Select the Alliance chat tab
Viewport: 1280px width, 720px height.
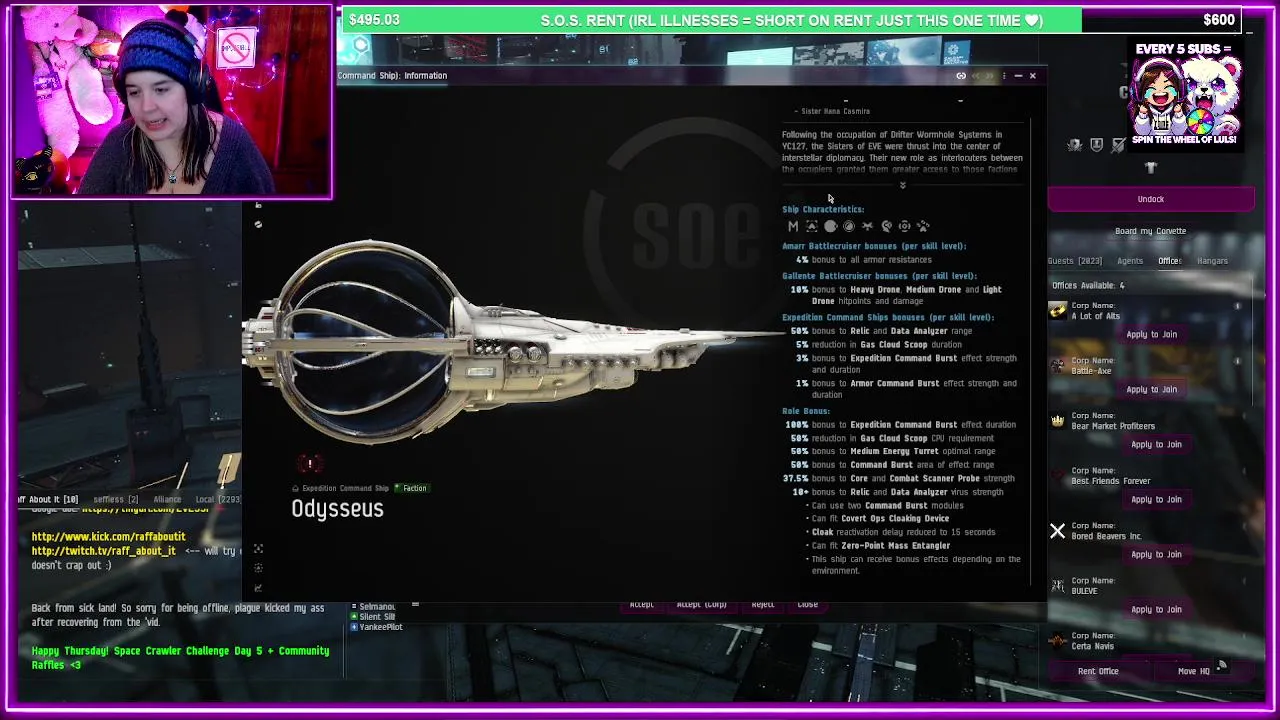(167, 499)
